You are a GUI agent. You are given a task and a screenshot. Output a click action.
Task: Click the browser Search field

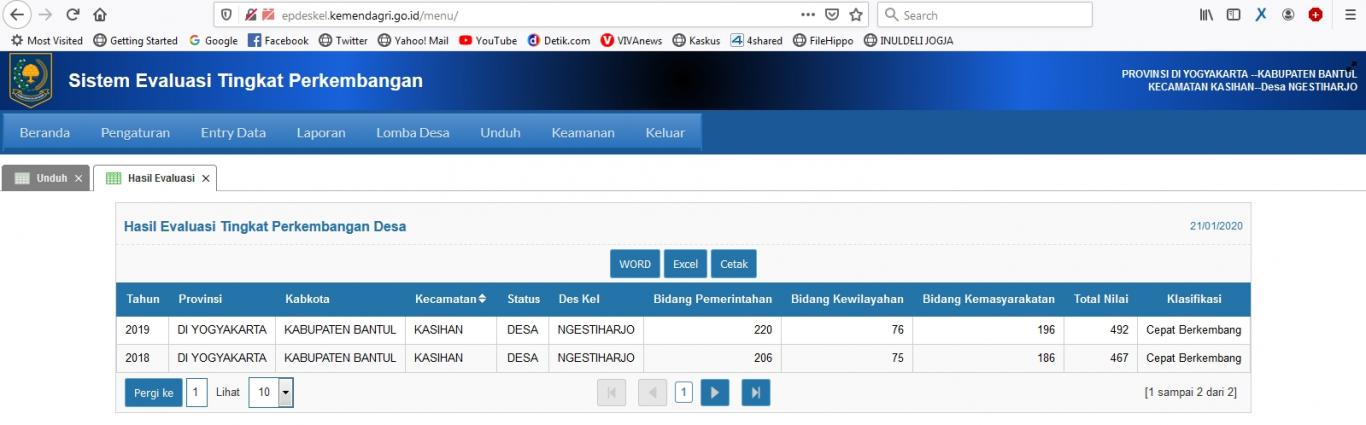point(985,15)
